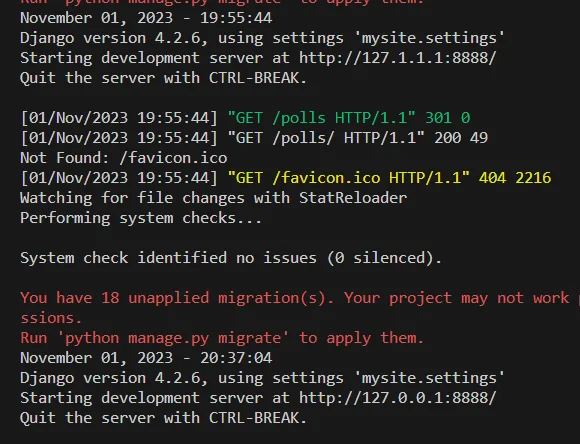580x444 pixels.
Task: Click the green GET /polls 301 log line
Action: (246, 118)
